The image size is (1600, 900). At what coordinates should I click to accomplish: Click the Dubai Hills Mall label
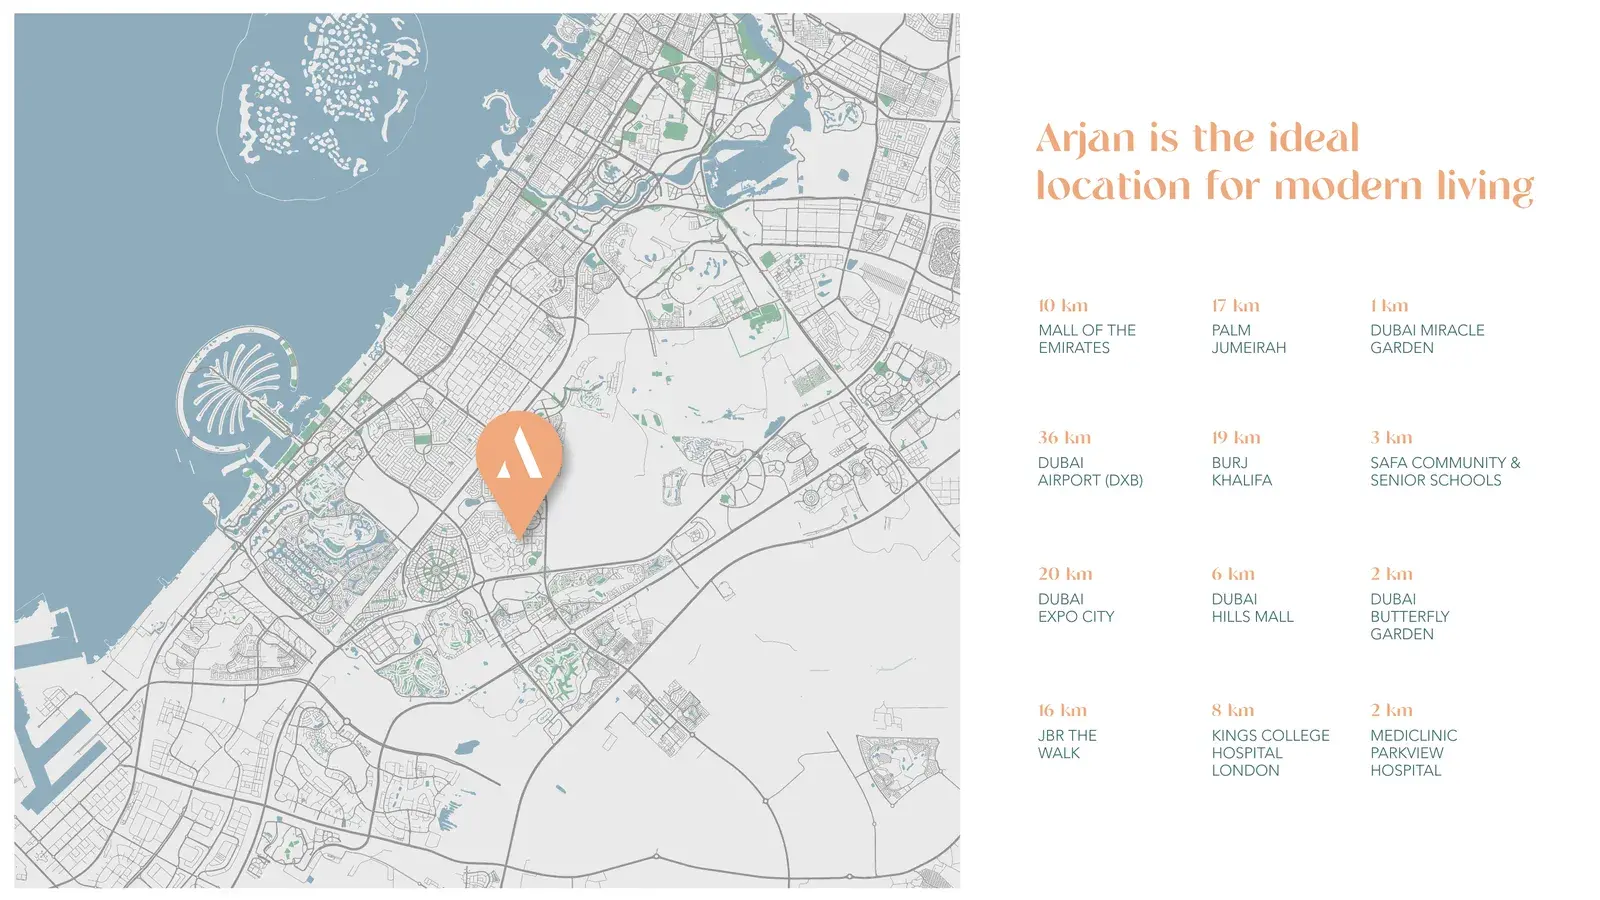tap(1252, 607)
